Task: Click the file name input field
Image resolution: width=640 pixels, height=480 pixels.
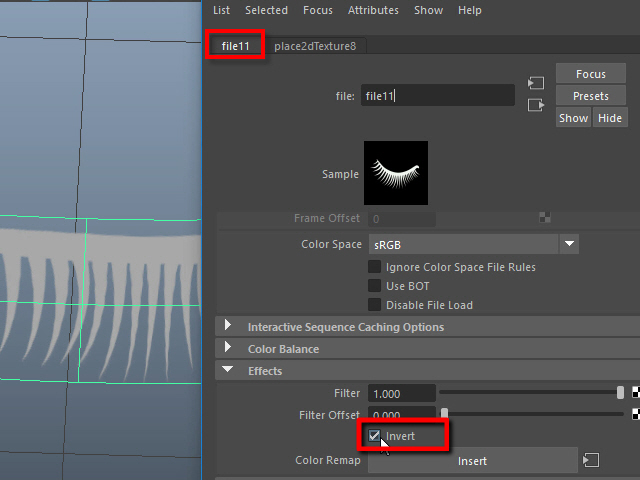Action: tap(438, 96)
